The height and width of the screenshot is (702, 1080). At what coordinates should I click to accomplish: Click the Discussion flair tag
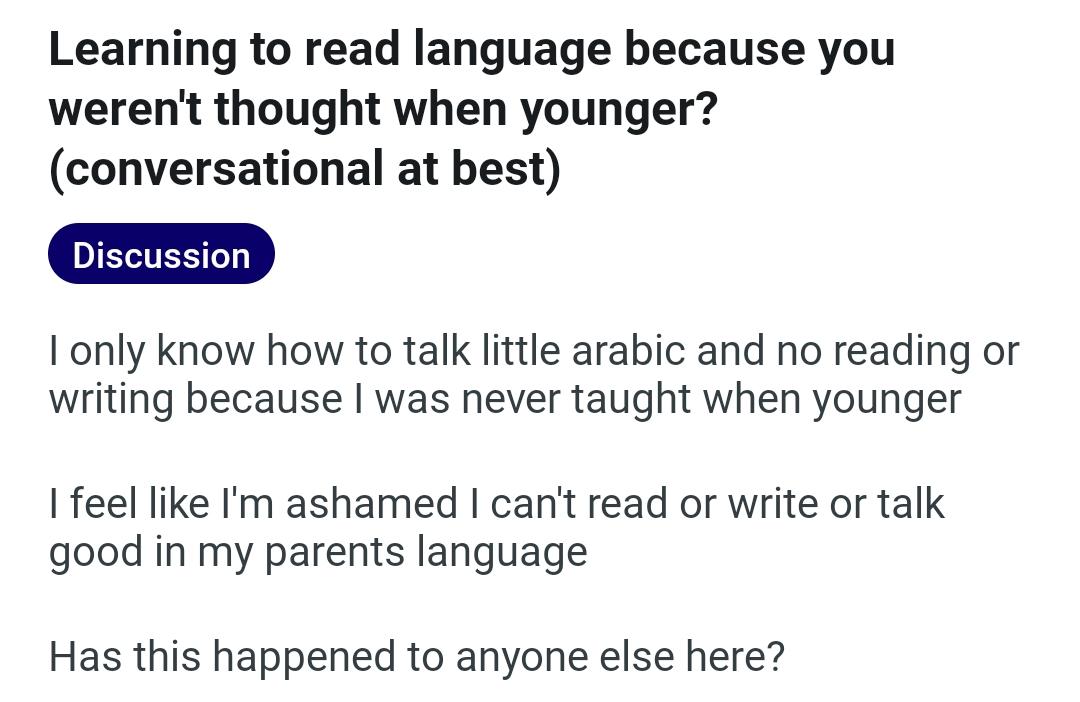[161, 254]
